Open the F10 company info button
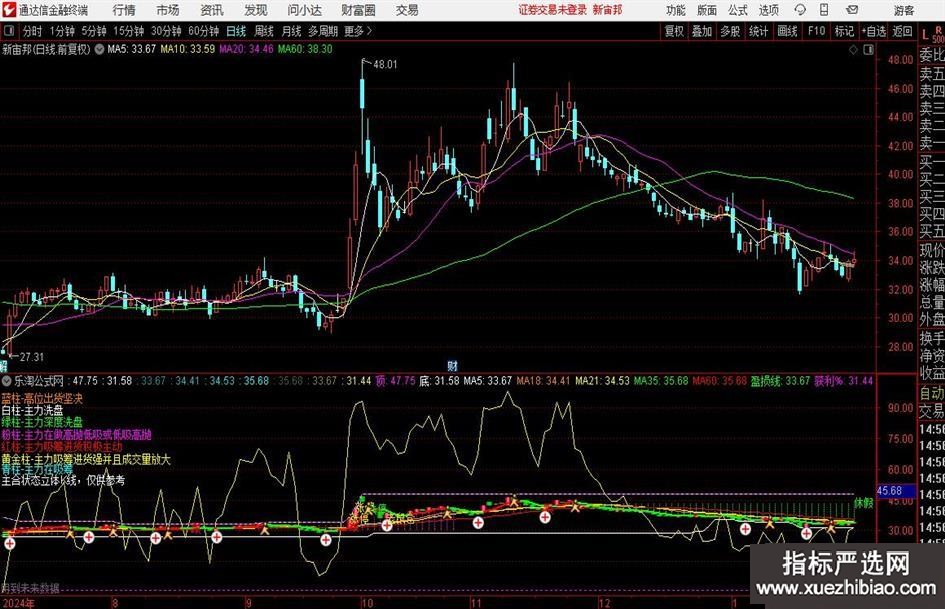 [x=816, y=31]
